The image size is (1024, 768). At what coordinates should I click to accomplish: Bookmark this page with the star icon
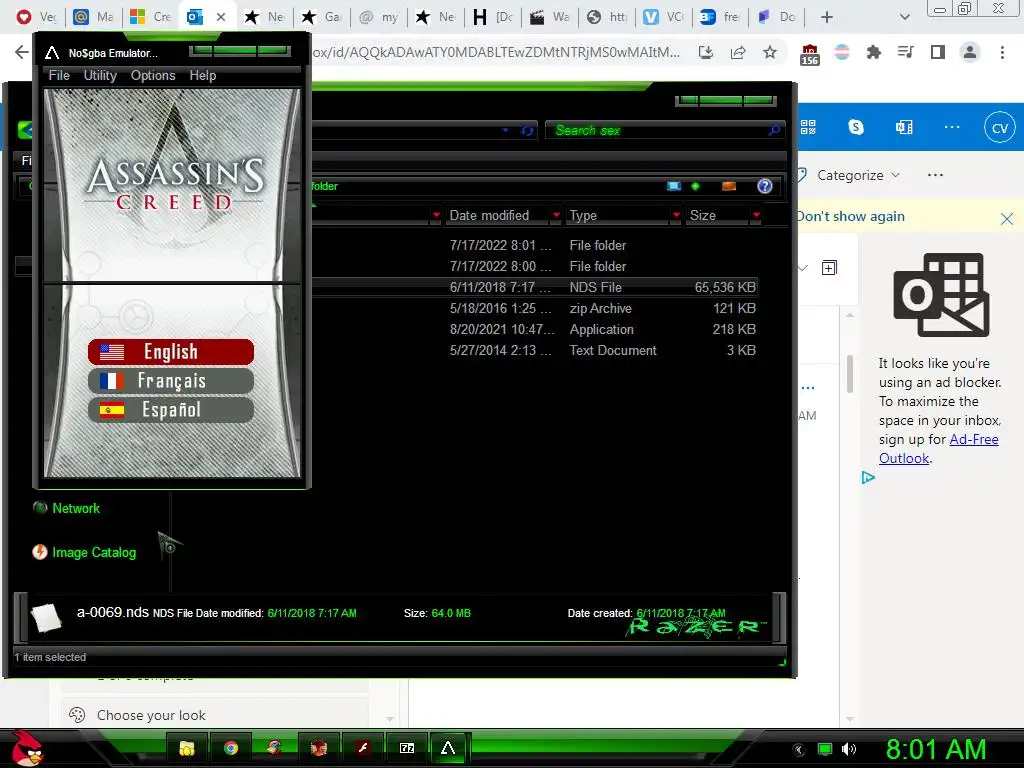(770, 52)
